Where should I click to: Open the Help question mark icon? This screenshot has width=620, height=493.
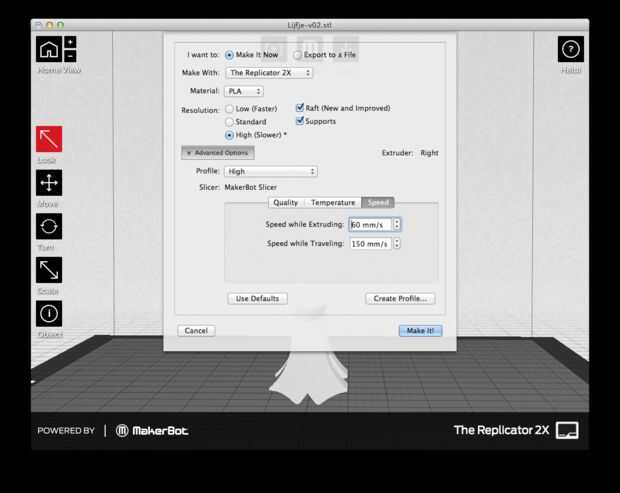pyautogui.click(x=571, y=49)
